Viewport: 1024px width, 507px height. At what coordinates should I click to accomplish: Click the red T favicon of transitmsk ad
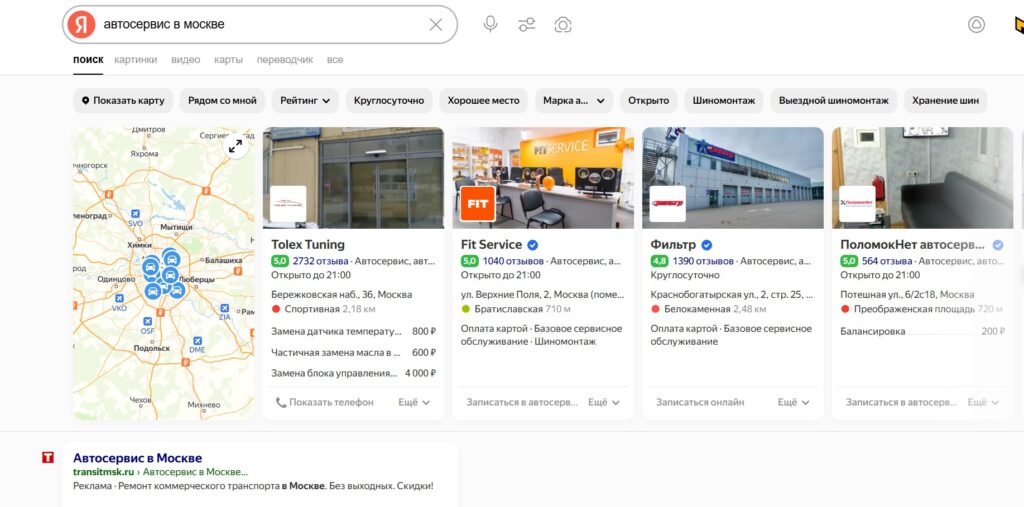coord(48,457)
